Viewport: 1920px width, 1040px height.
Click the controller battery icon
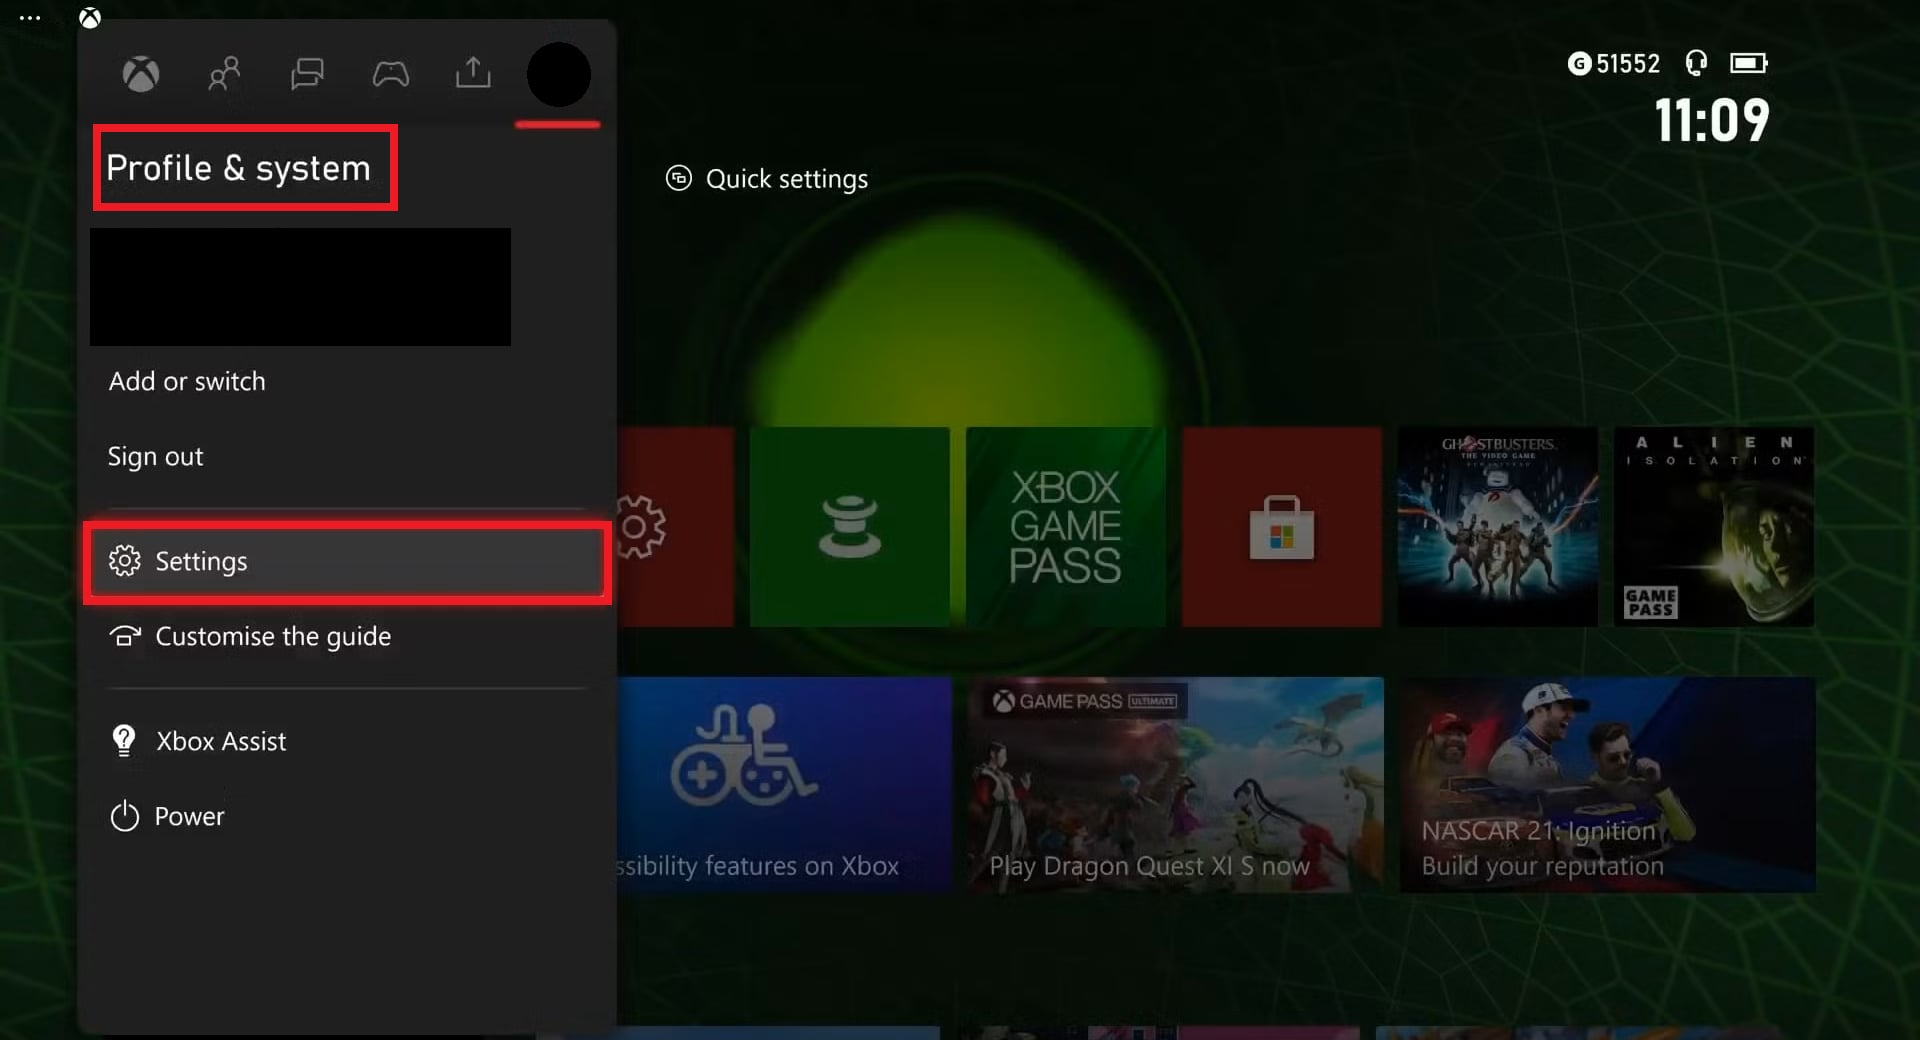coord(1749,63)
